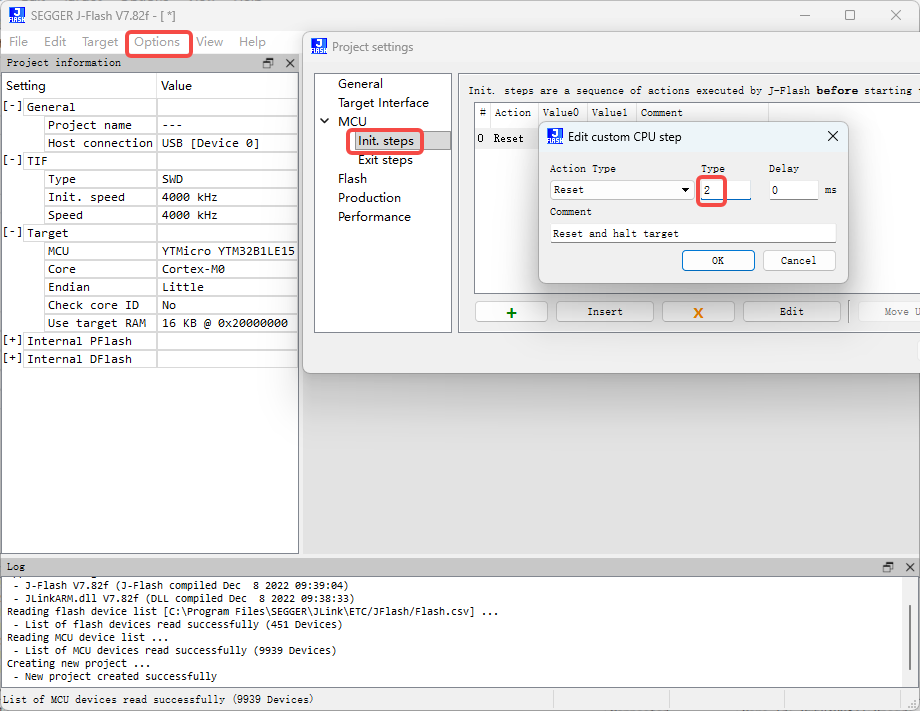Click the 'YTMicro YTM32B1LE15' MCU value
This screenshot has width=920, height=711.
click(x=228, y=251)
